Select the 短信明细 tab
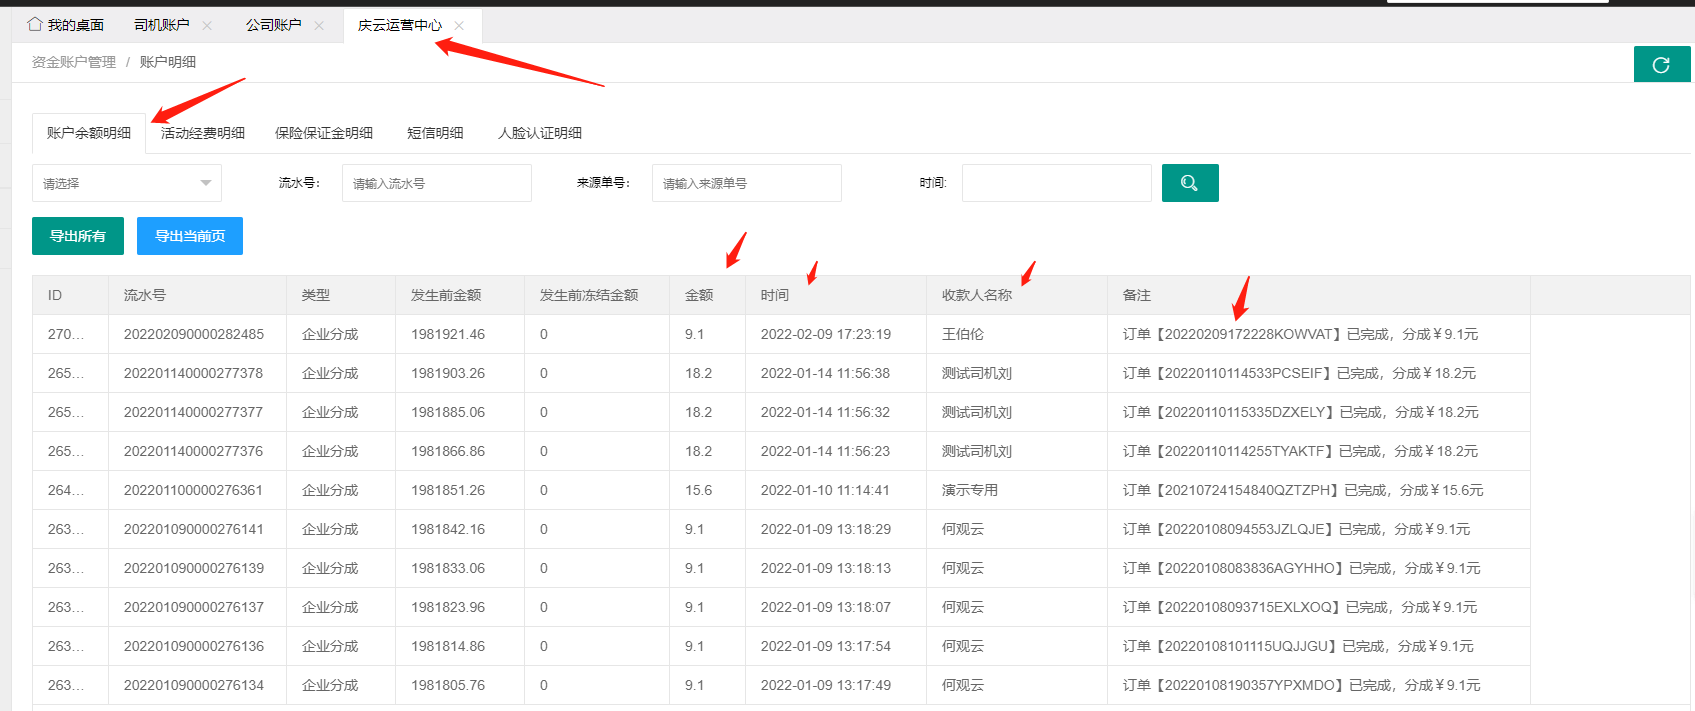 click(435, 133)
